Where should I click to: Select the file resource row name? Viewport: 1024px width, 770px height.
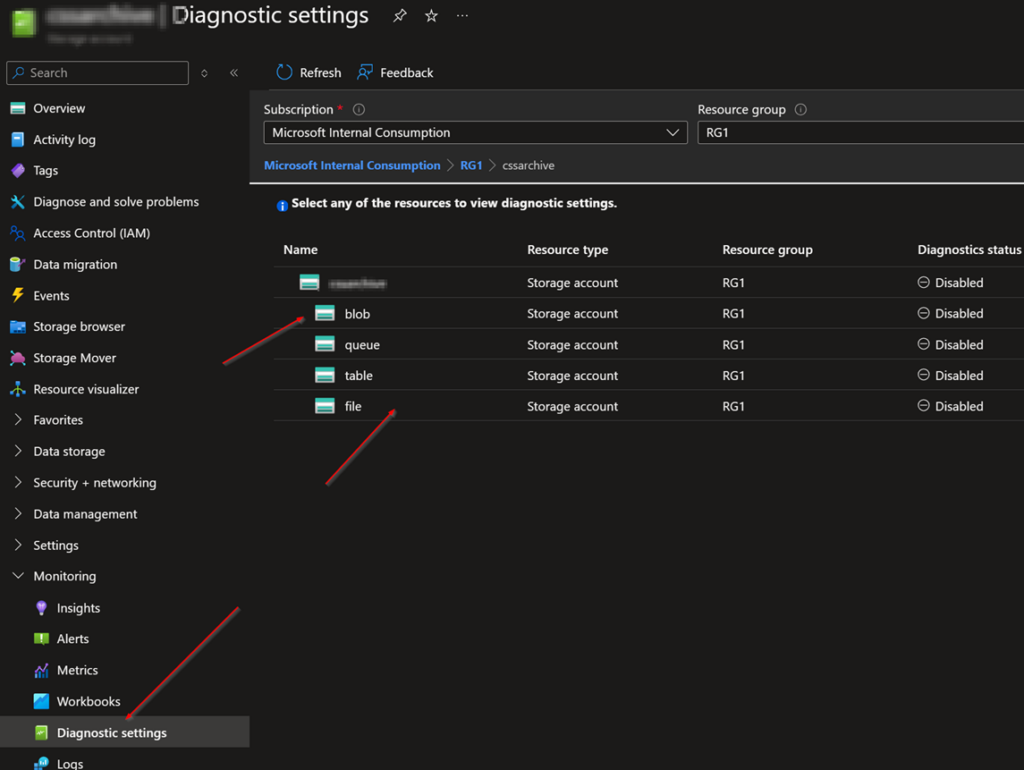coord(353,406)
